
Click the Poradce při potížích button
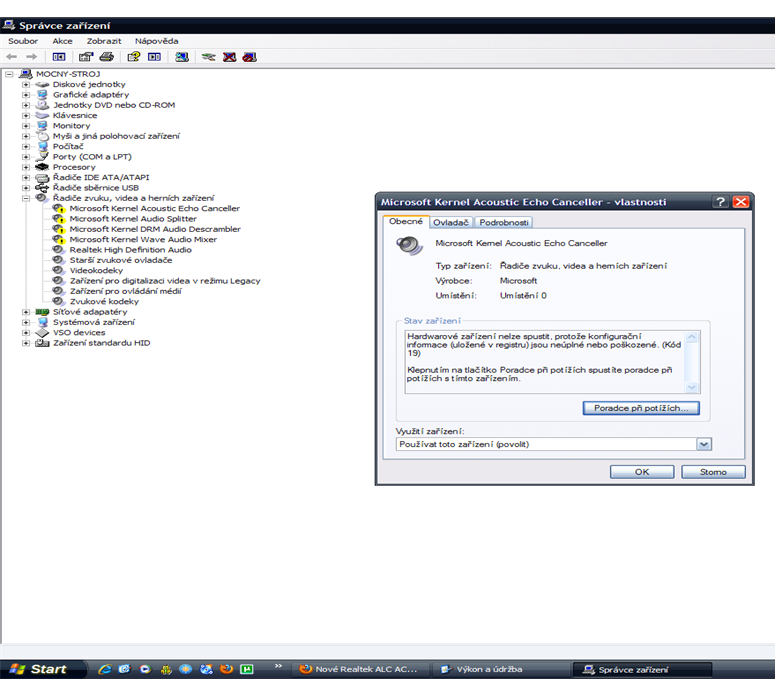click(x=640, y=408)
